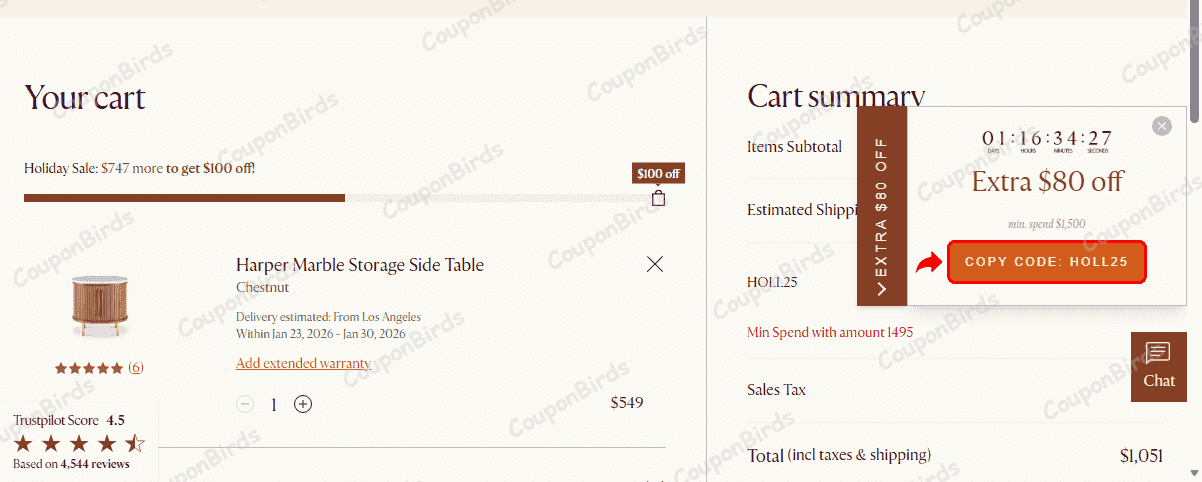Click the Extra $80 off heading
The height and width of the screenshot is (482, 1202).
1047,181
